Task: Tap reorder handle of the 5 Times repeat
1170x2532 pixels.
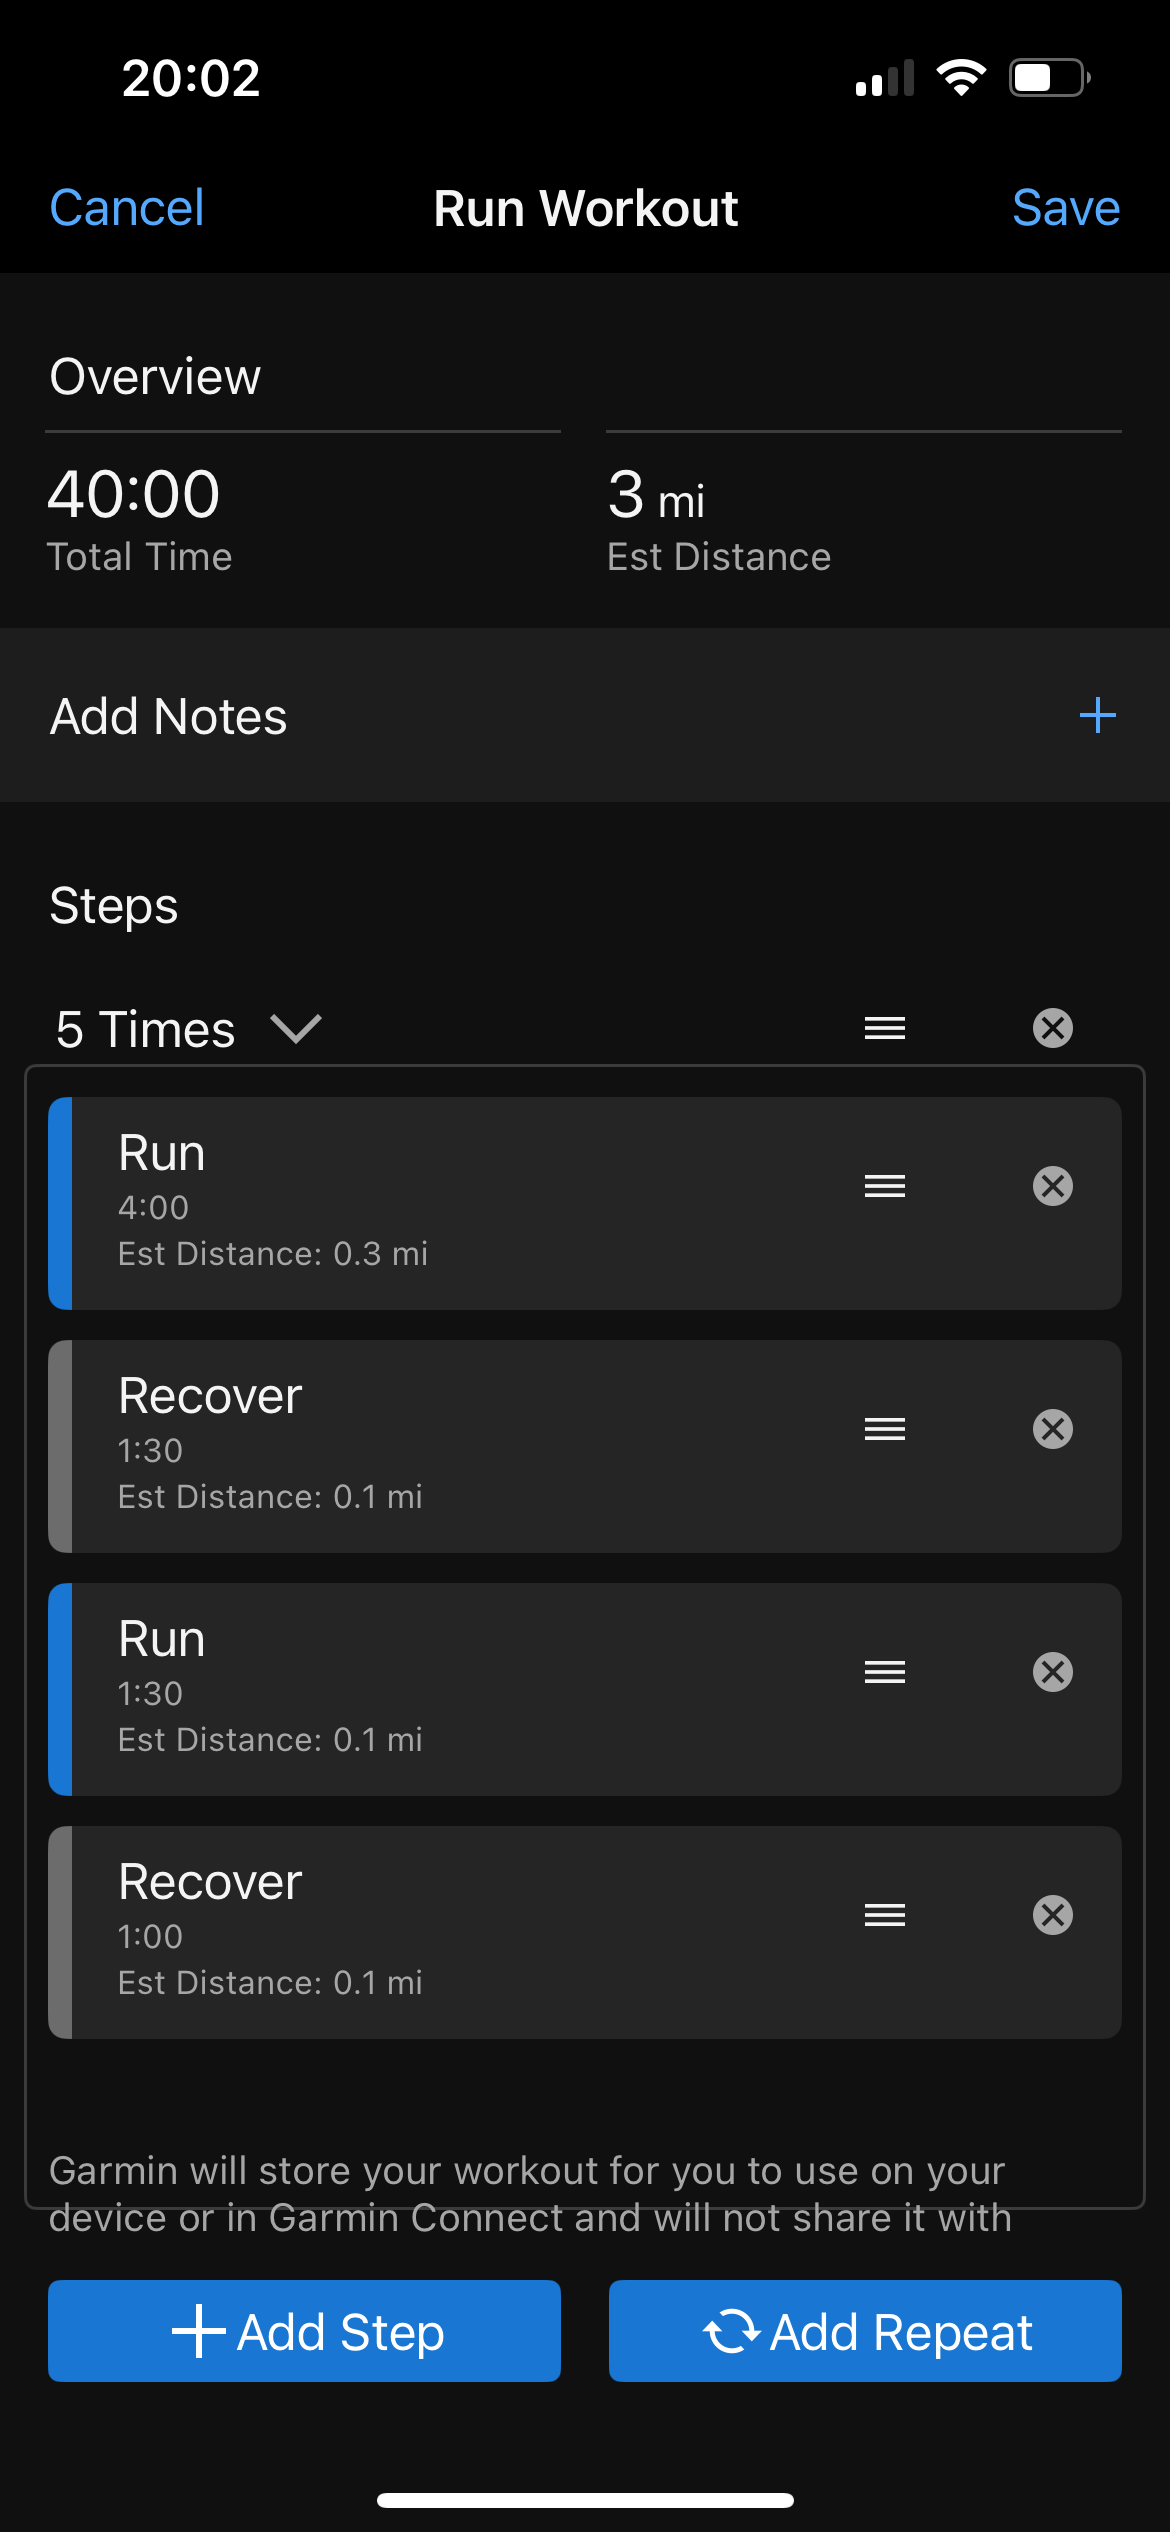Action: click(885, 1028)
